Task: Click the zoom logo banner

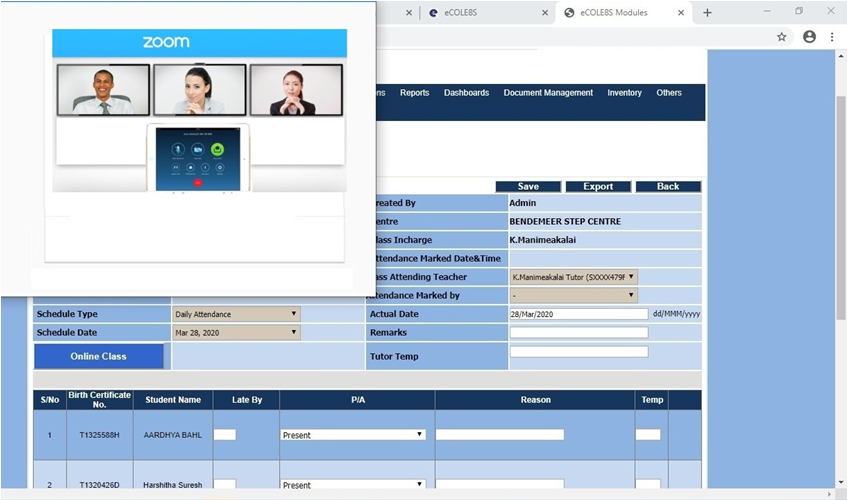Action: 200,42
